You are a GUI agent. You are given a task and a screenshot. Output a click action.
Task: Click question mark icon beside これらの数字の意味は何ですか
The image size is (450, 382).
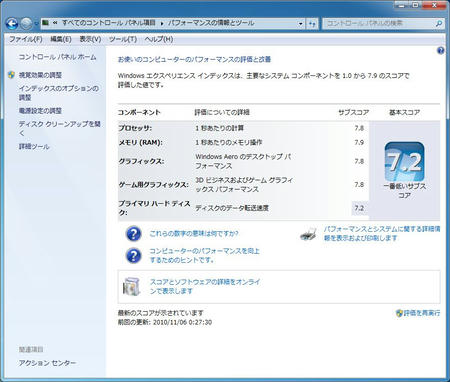[134, 234]
